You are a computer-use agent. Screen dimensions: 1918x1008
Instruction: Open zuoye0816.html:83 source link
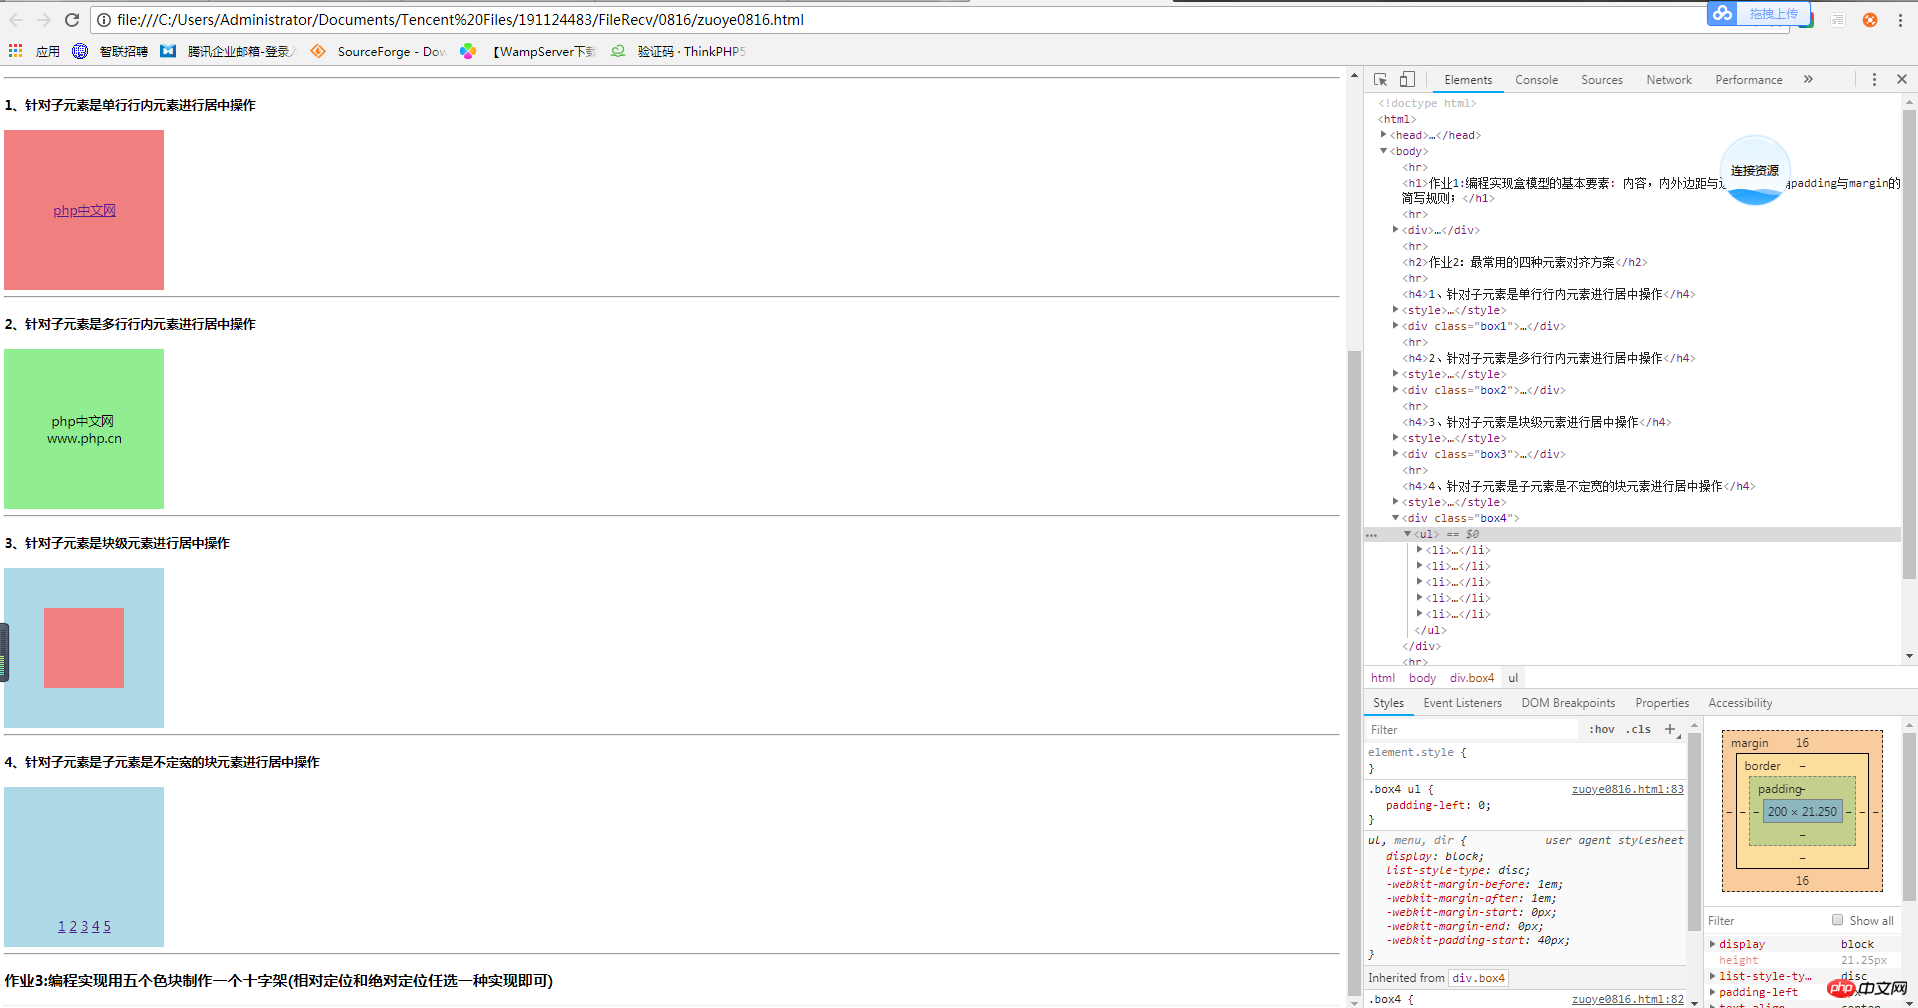(1628, 789)
